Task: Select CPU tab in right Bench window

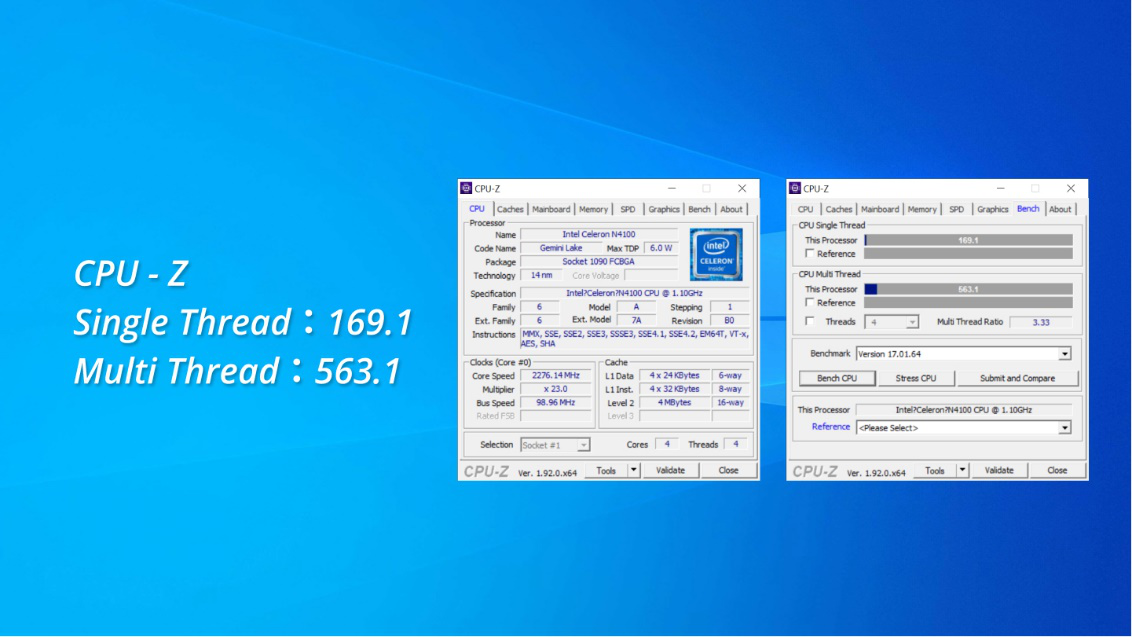Action: click(806, 209)
